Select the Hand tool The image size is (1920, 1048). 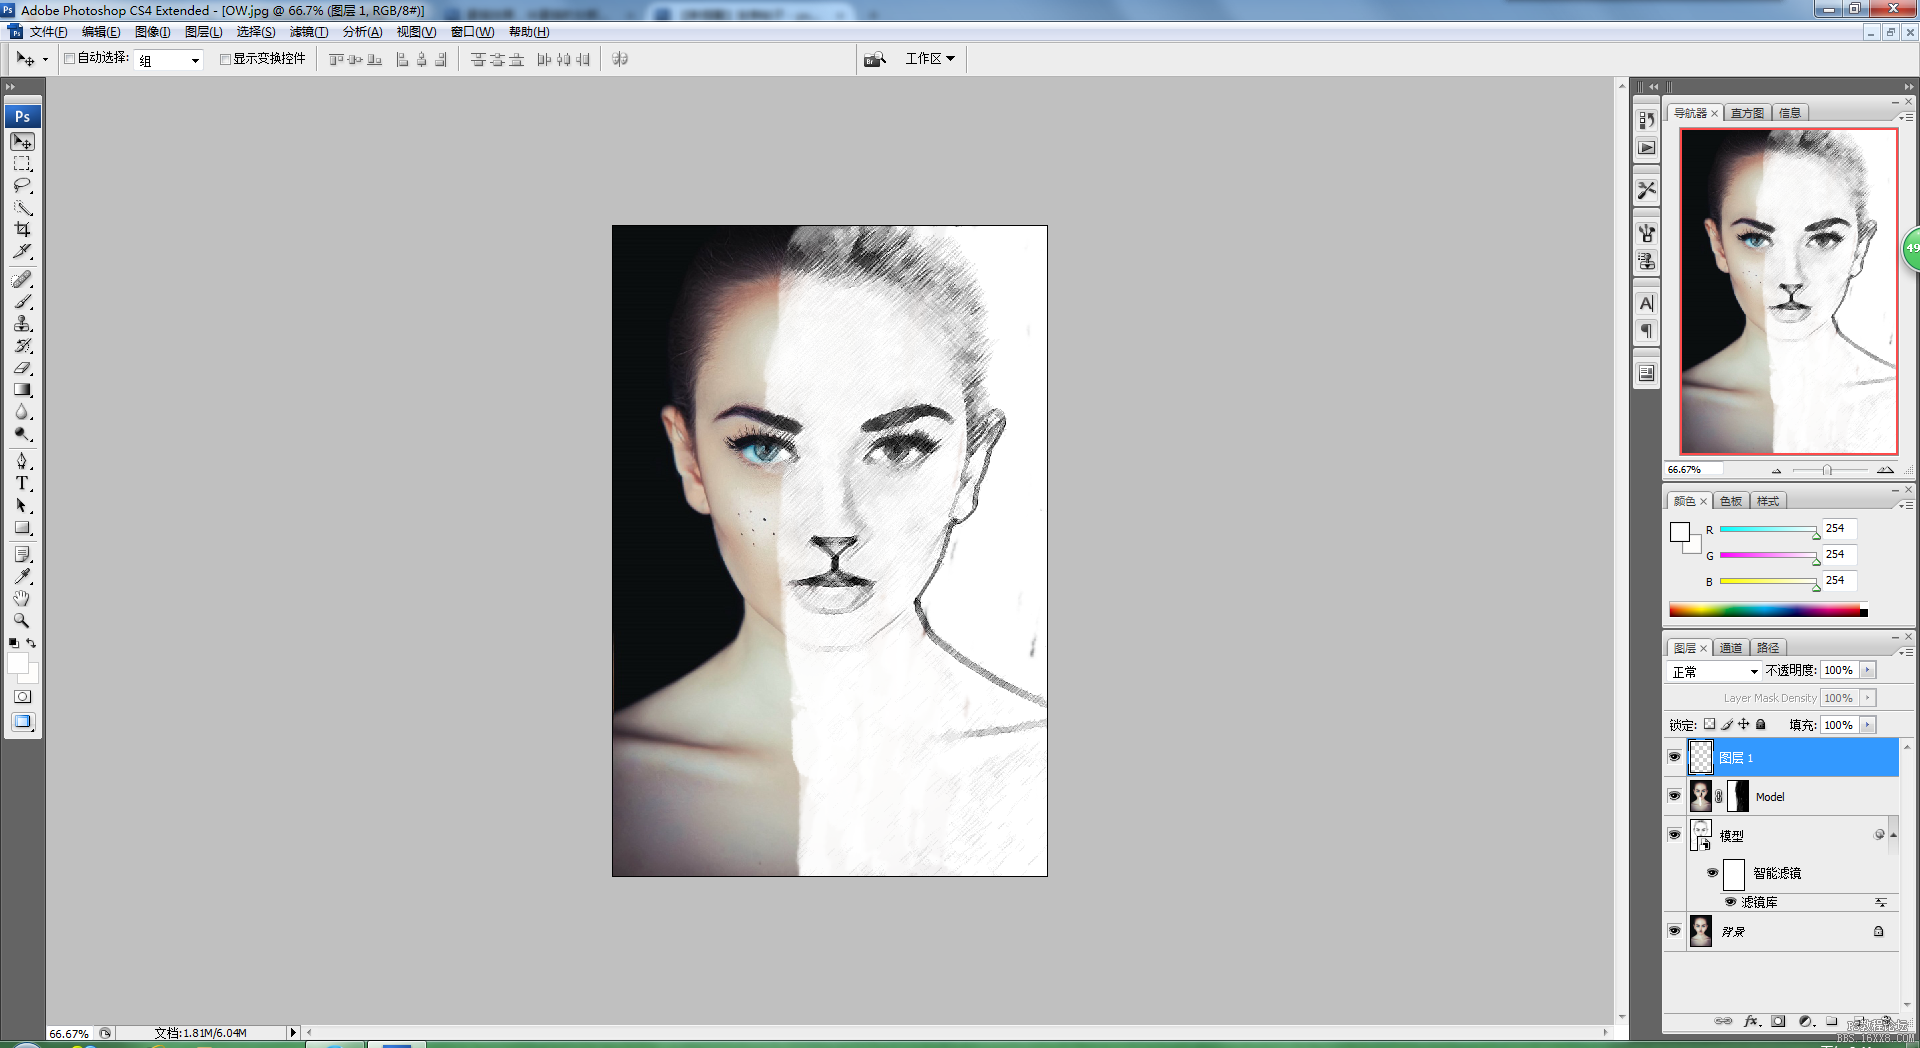pyautogui.click(x=22, y=598)
